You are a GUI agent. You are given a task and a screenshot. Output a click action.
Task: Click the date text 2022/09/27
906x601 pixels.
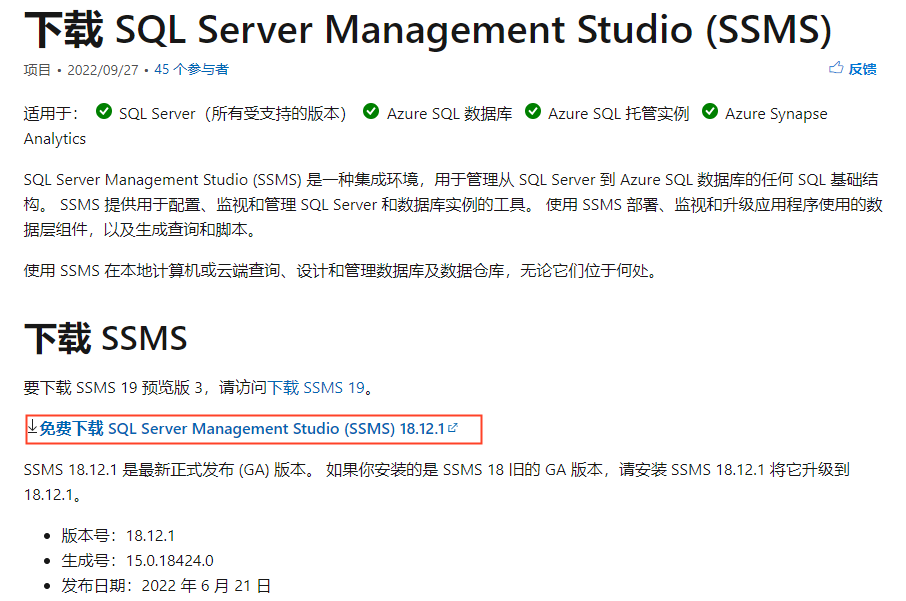103,70
